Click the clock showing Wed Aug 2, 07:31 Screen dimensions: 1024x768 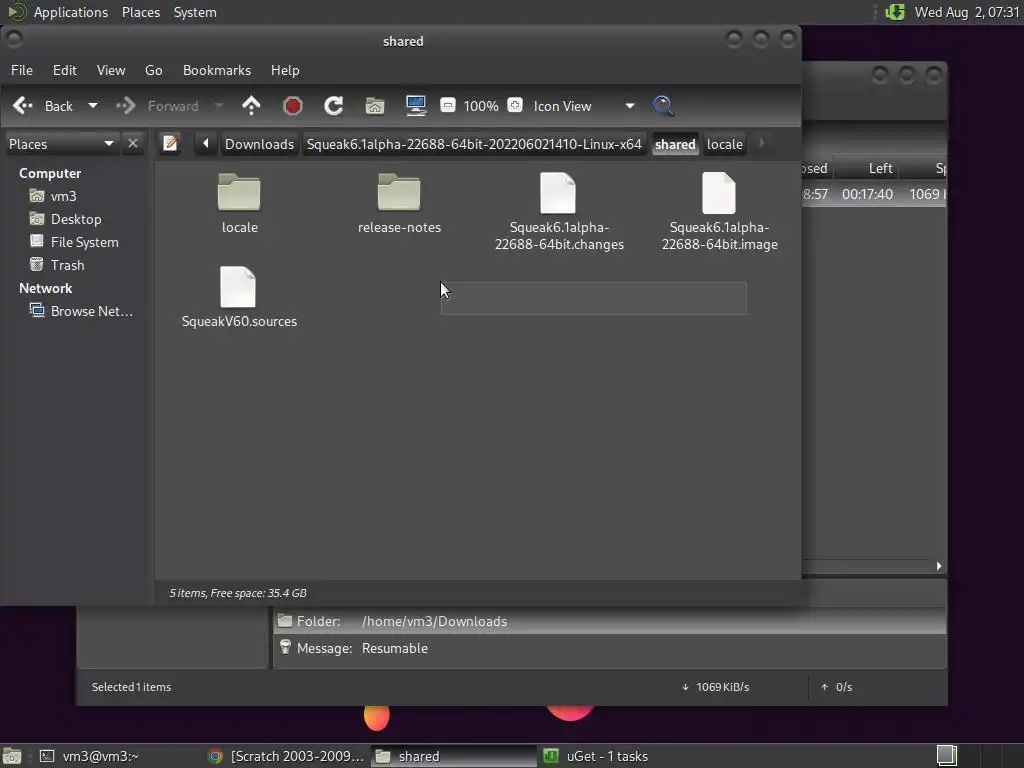pyautogui.click(x=967, y=12)
